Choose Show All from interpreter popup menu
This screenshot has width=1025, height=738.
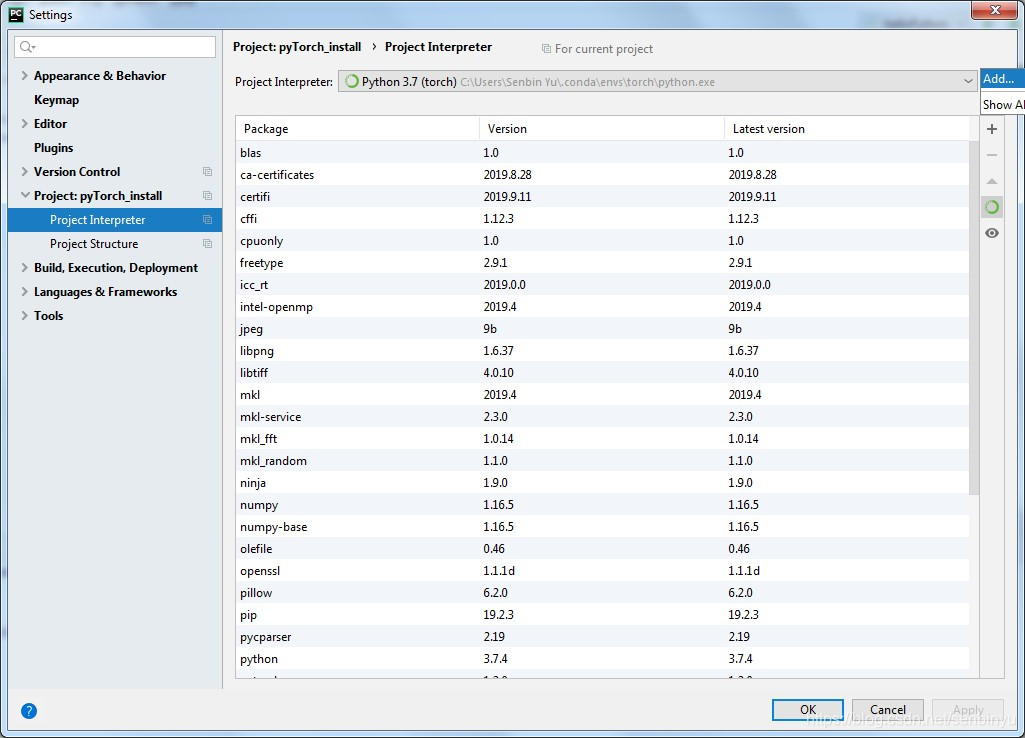point(1002,105)
